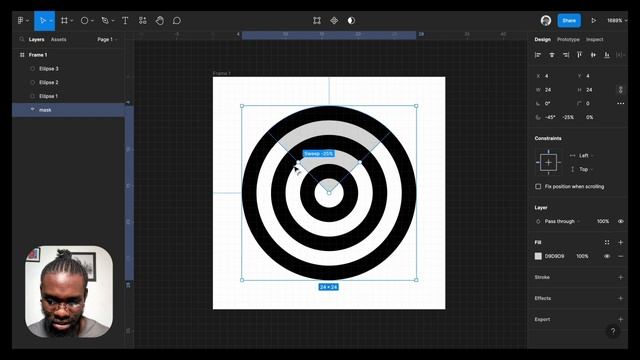
Task: Open the Design tab
Action: [542, 40]
